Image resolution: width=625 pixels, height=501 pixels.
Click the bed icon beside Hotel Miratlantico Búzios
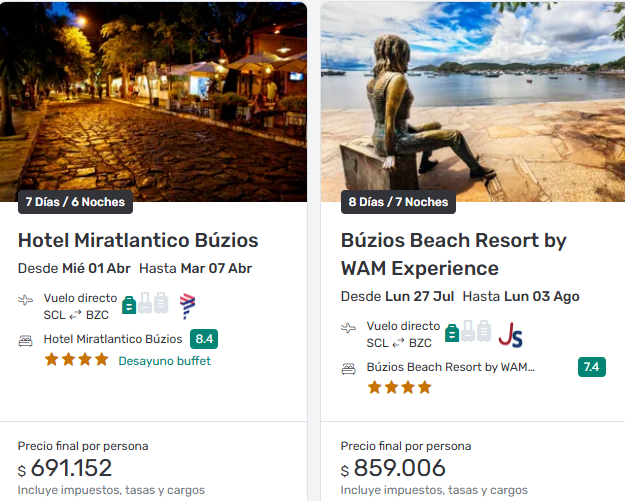(x=26, y=340)
